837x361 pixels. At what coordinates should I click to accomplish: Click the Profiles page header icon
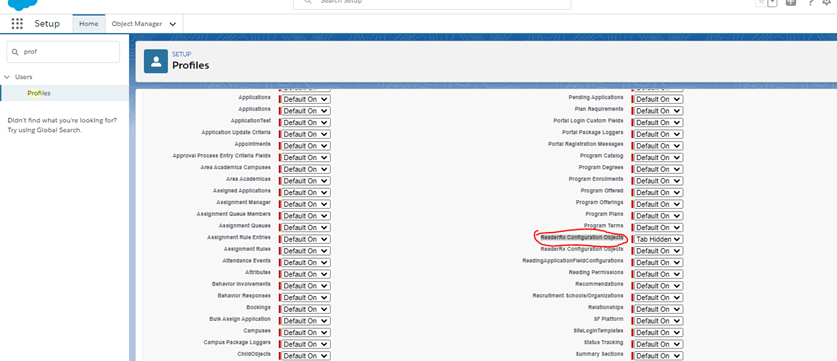[156, 61]
